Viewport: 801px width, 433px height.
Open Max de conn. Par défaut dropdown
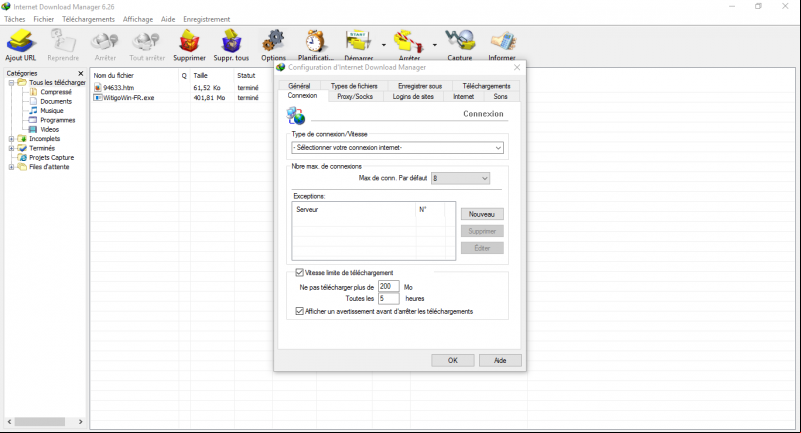coord(460,178)
